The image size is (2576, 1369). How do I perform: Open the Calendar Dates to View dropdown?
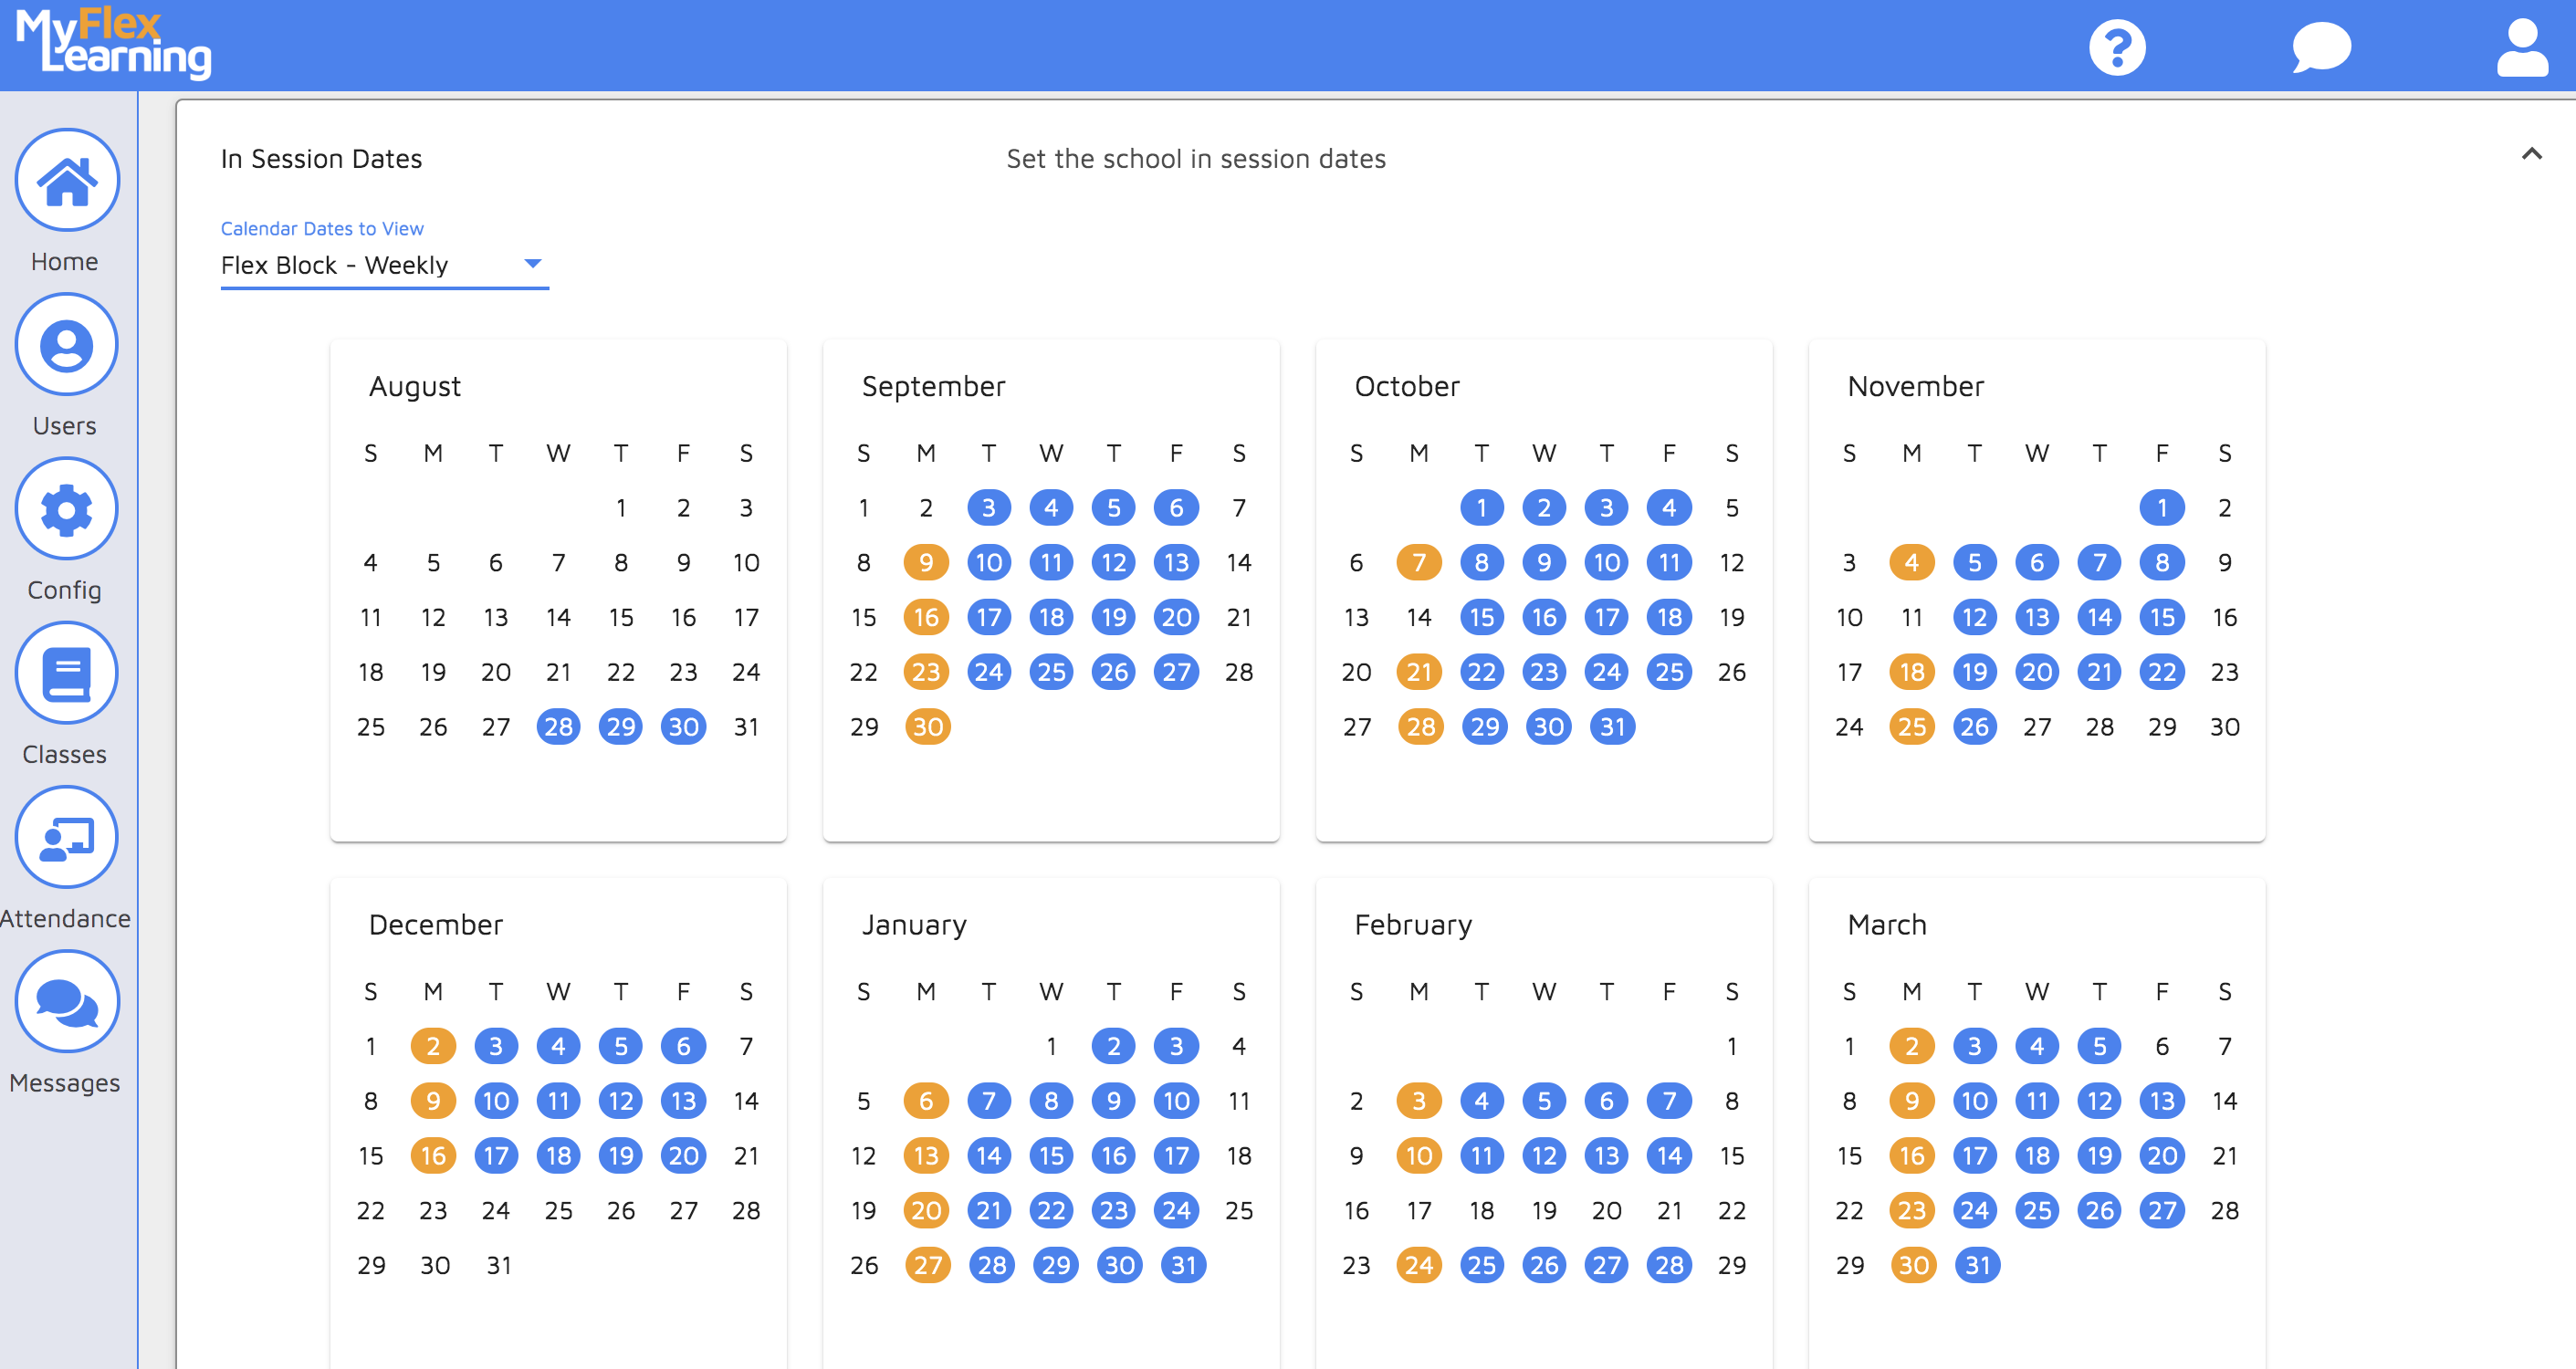(533, 264)
